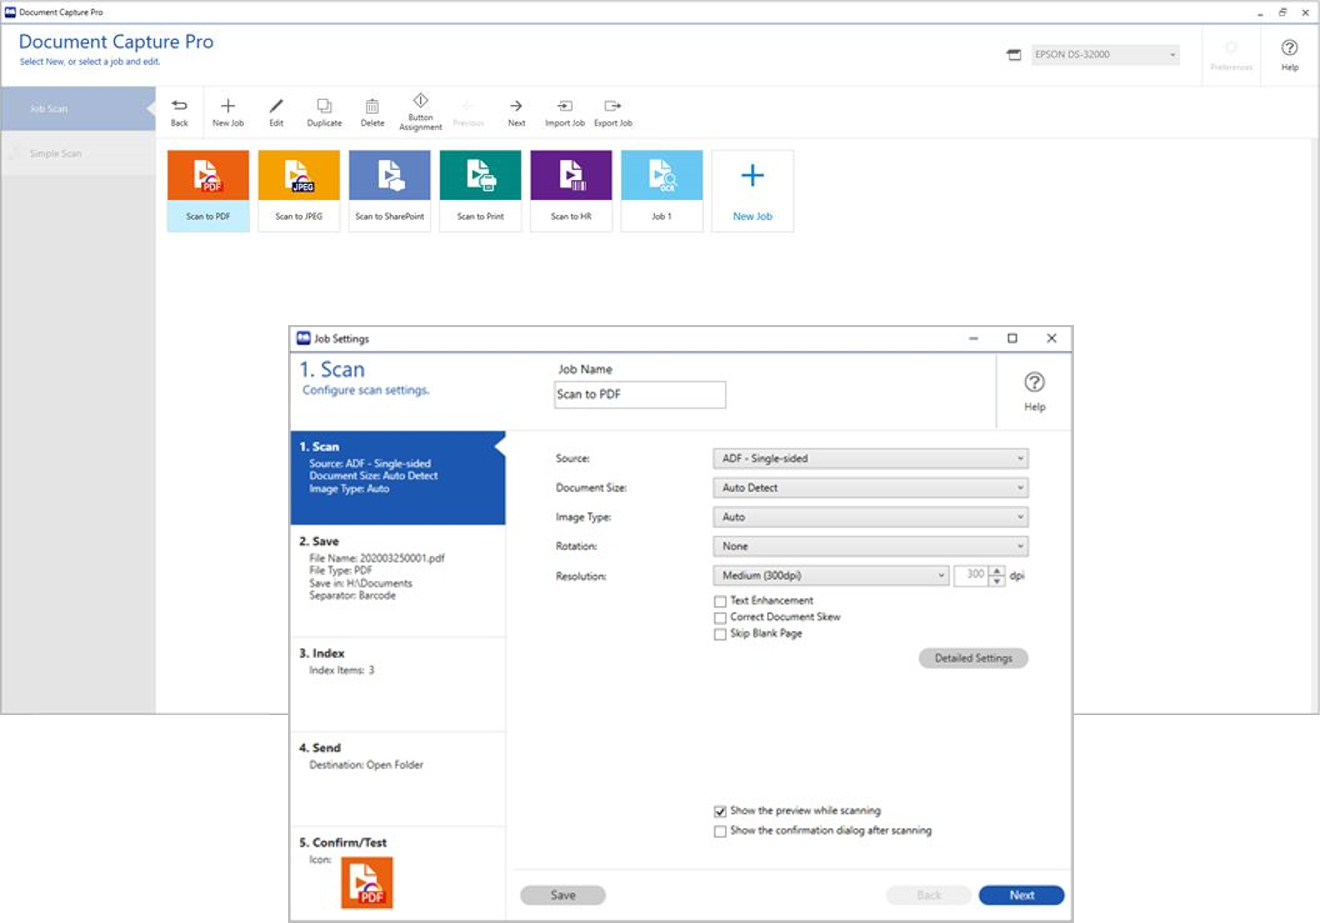
Task: Open Button Assignment
Action: coord(420,112)
